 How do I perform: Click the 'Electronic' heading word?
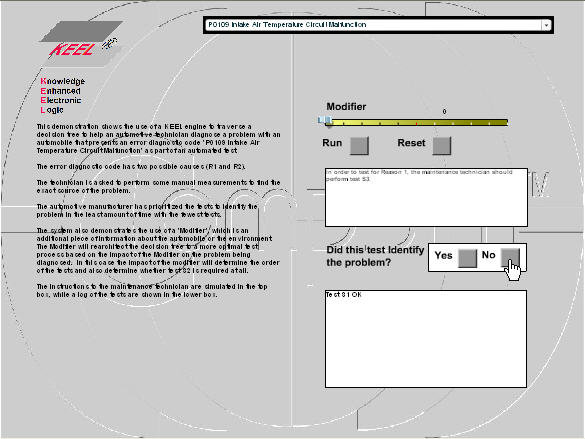61,100
